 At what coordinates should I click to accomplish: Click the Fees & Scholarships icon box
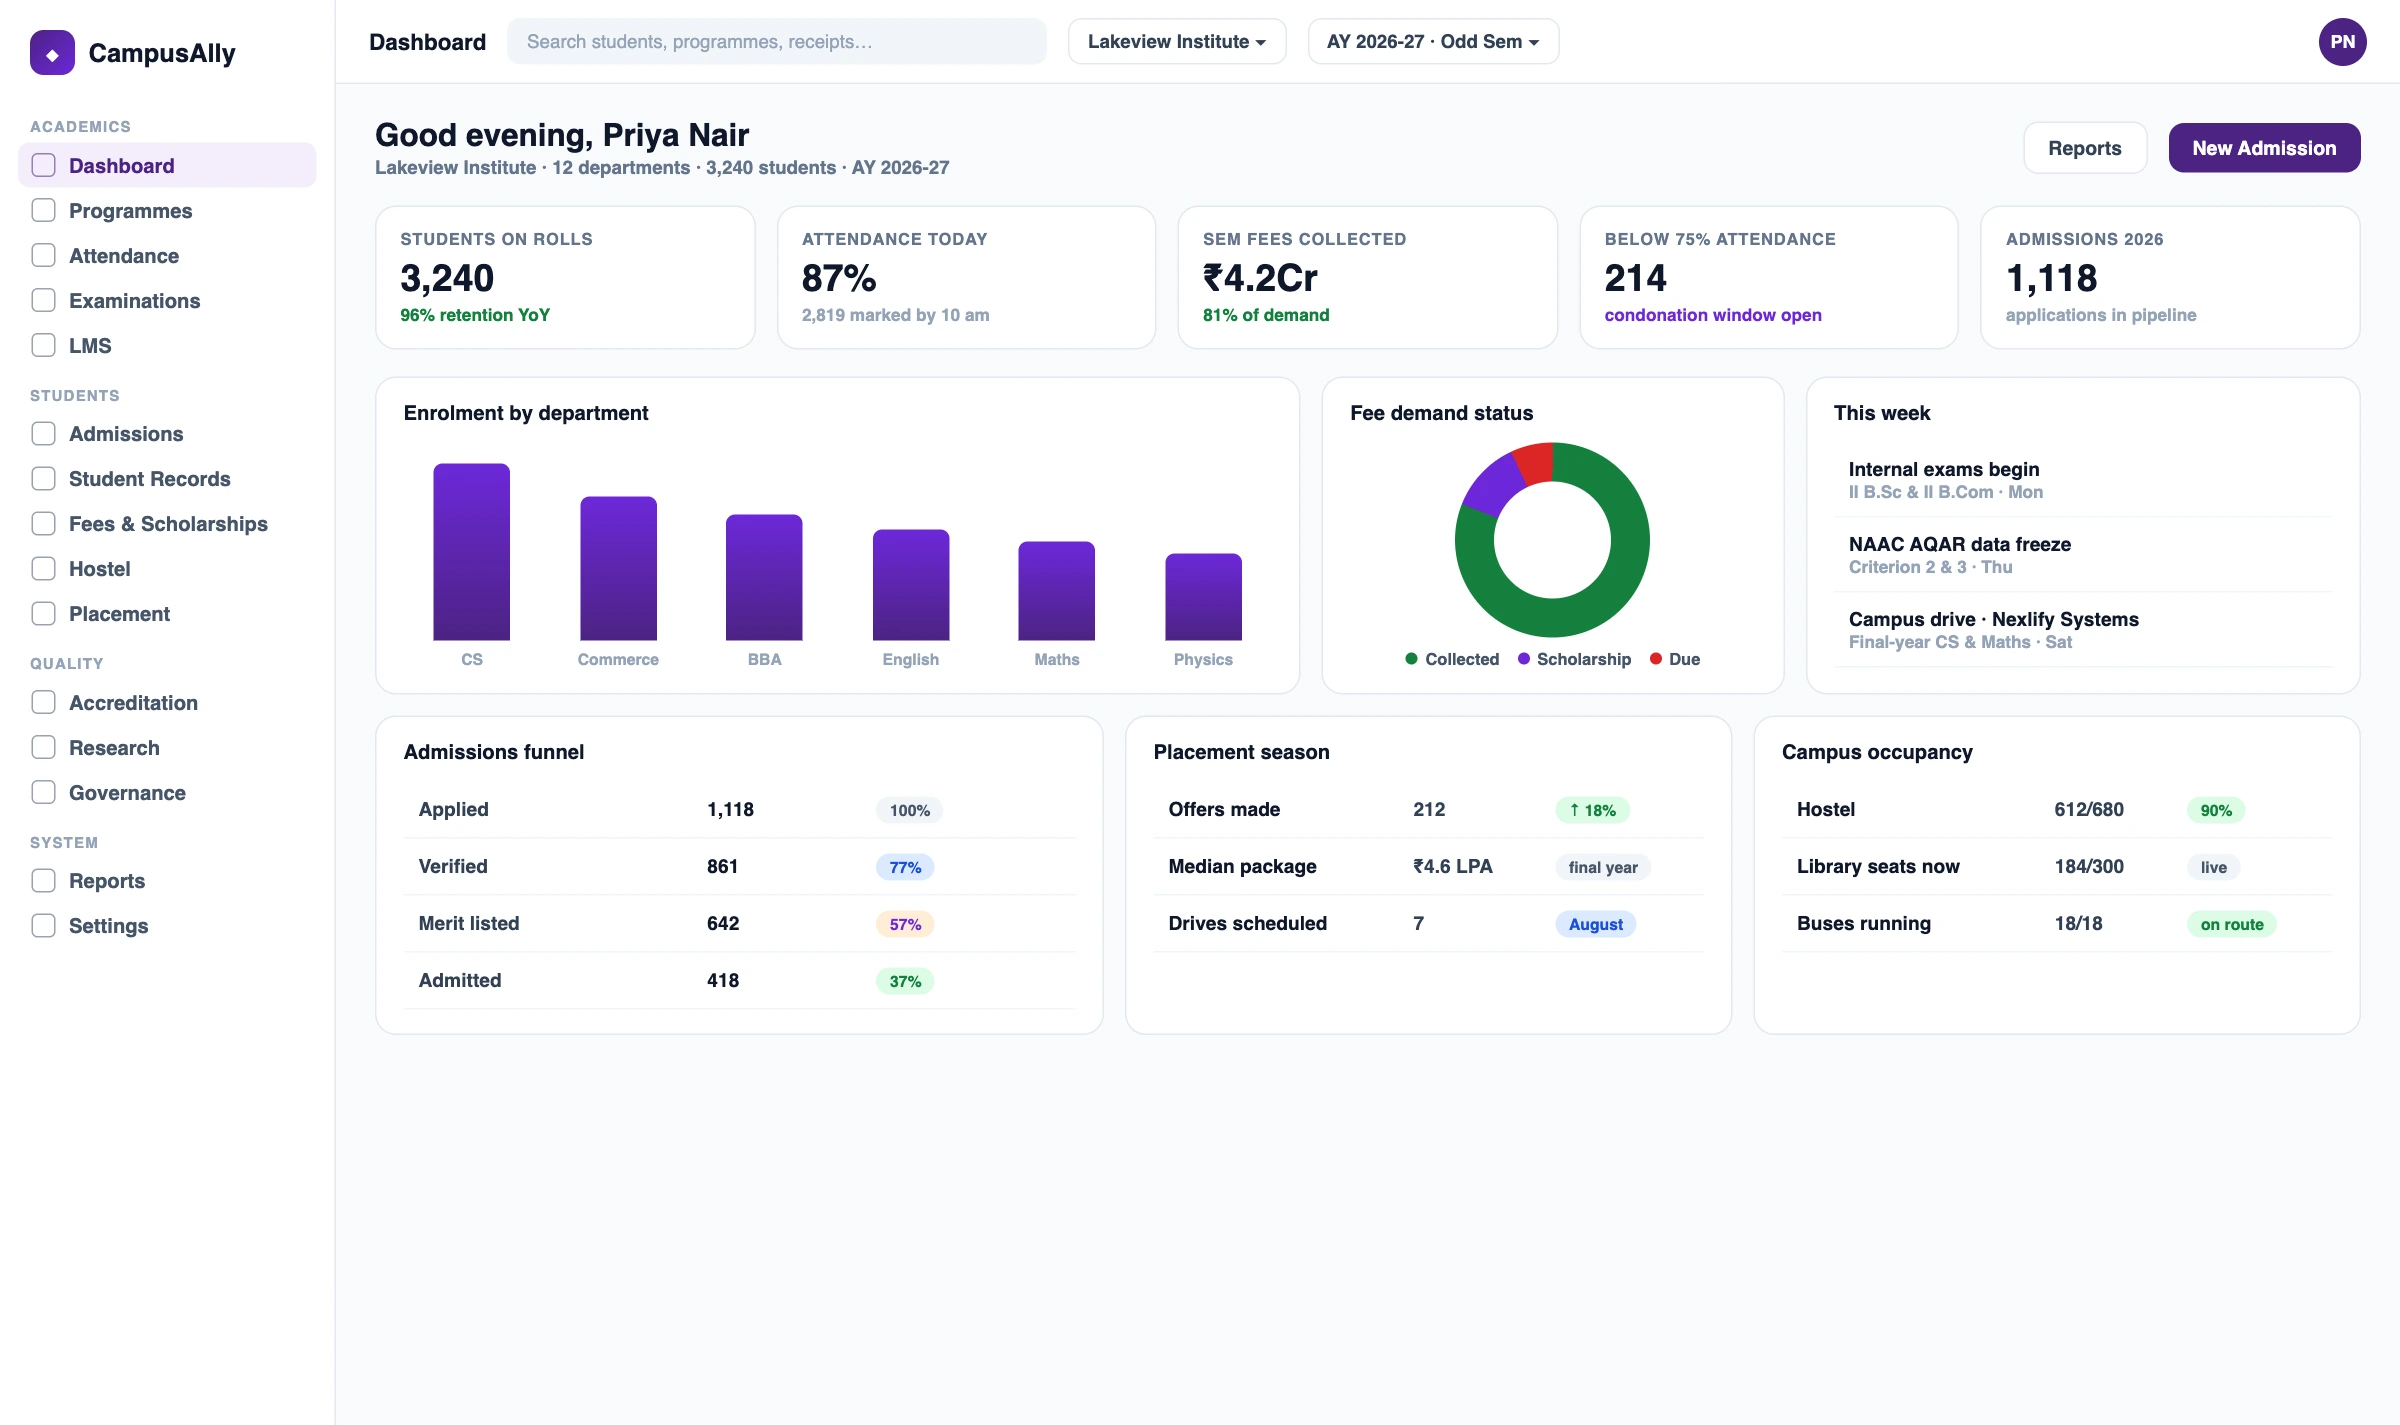[x=43, y=523]
